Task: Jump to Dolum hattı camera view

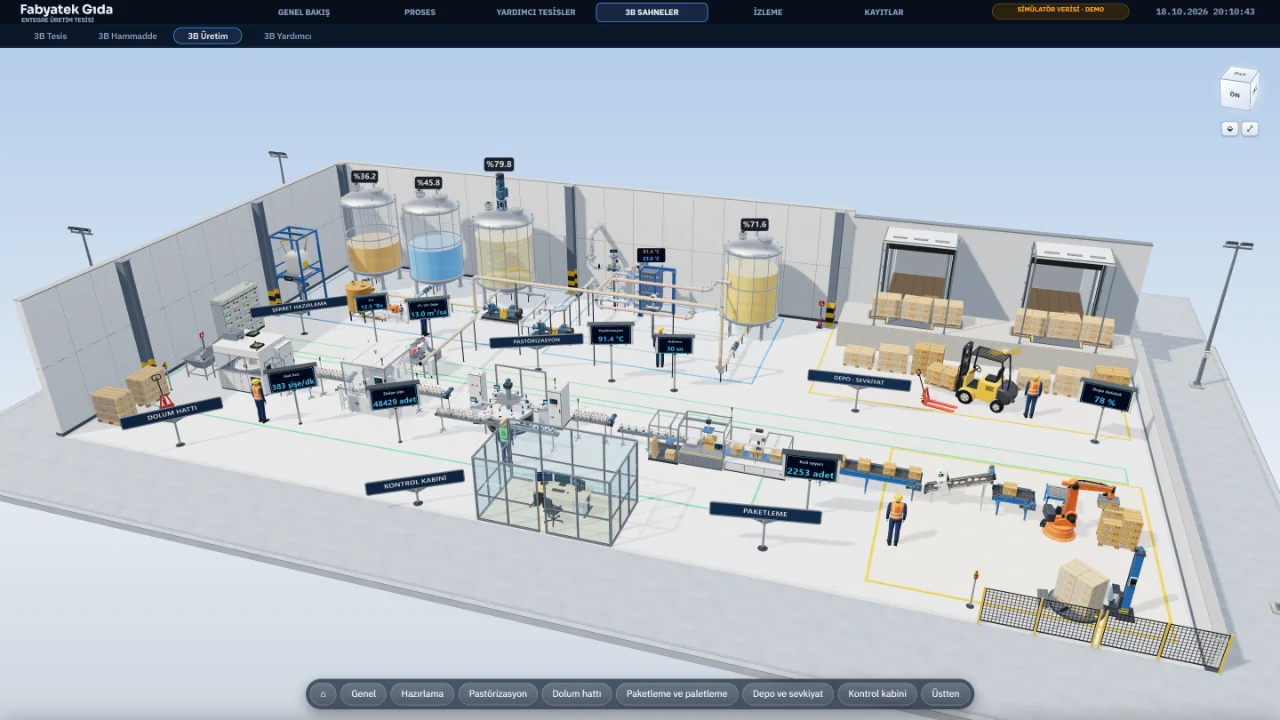Action: click(x=577, y=693)
